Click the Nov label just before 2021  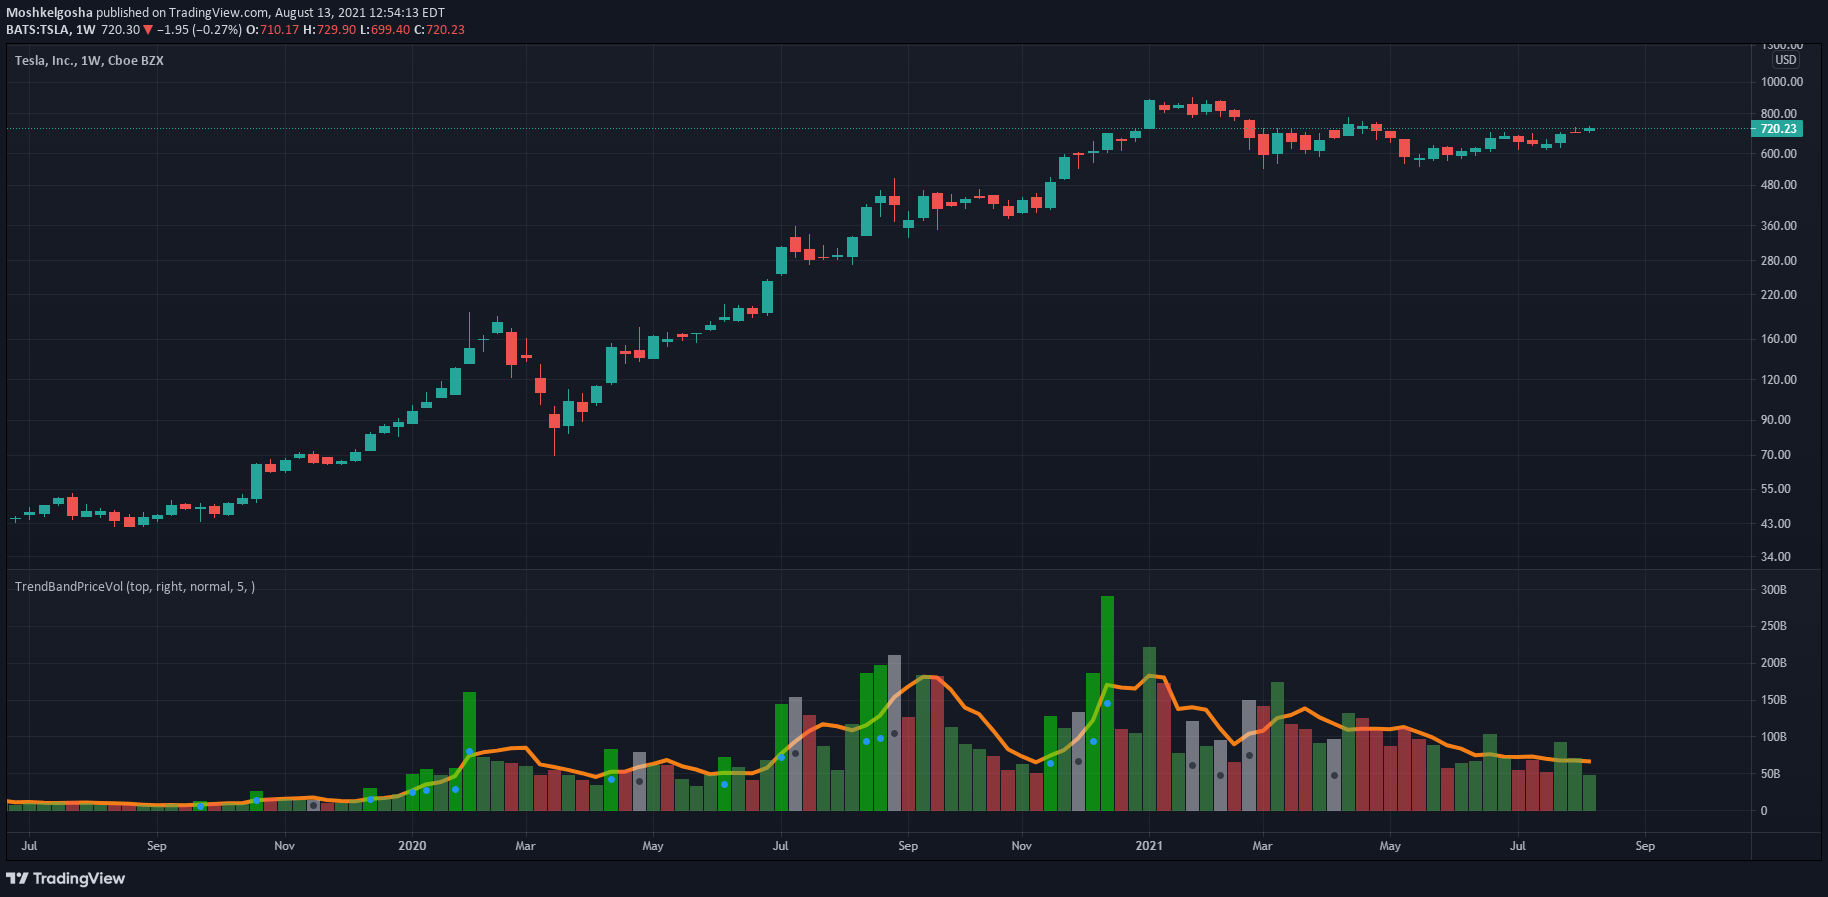pos(1022,846)
